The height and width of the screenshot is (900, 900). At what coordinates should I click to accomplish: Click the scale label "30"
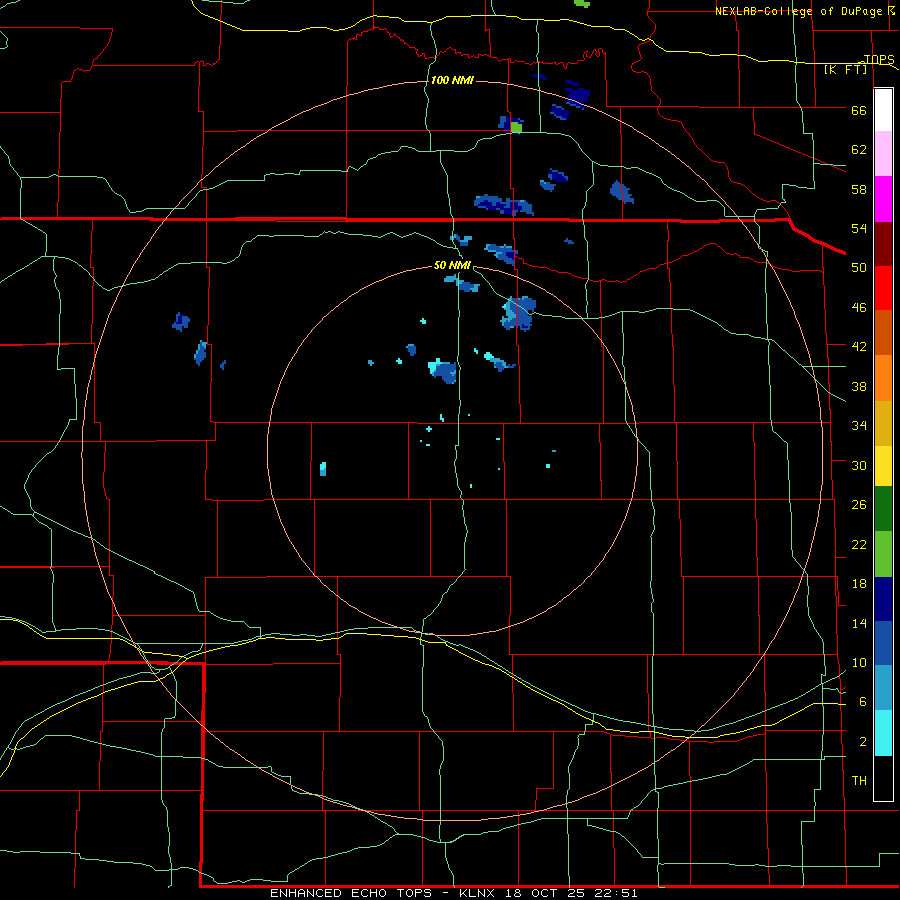pyautogui.click(x=859, y=465)
